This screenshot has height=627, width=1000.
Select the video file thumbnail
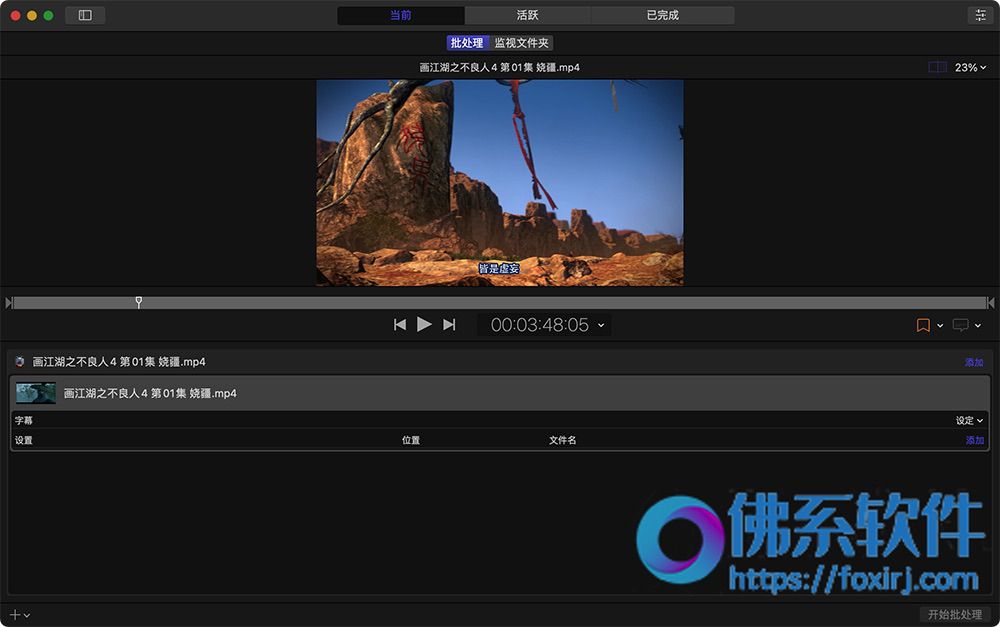coord(36,393)
